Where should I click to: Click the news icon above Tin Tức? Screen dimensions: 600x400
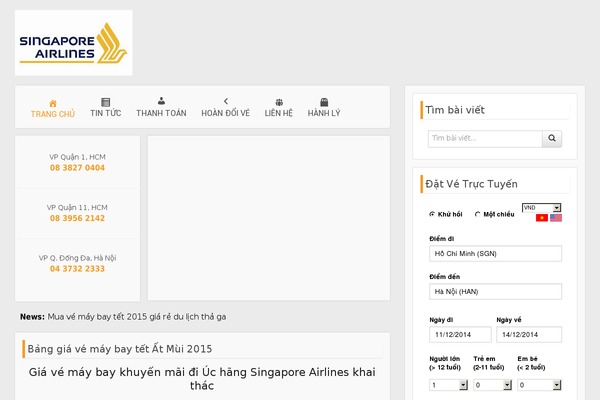106,102
